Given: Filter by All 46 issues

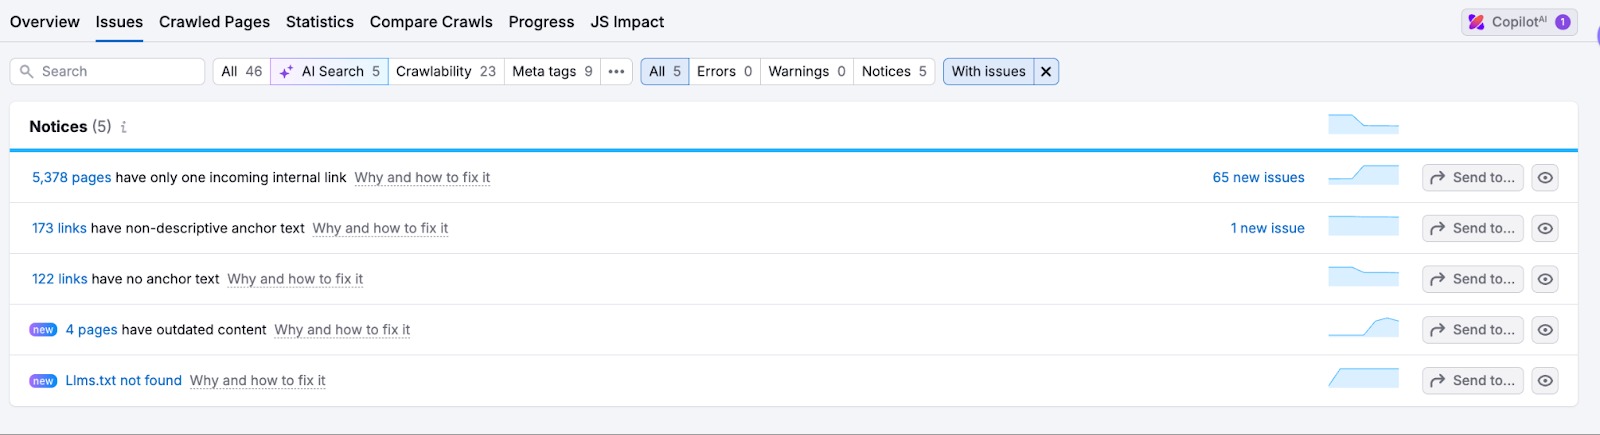Looking at the screenshot, I should (241, 71).
